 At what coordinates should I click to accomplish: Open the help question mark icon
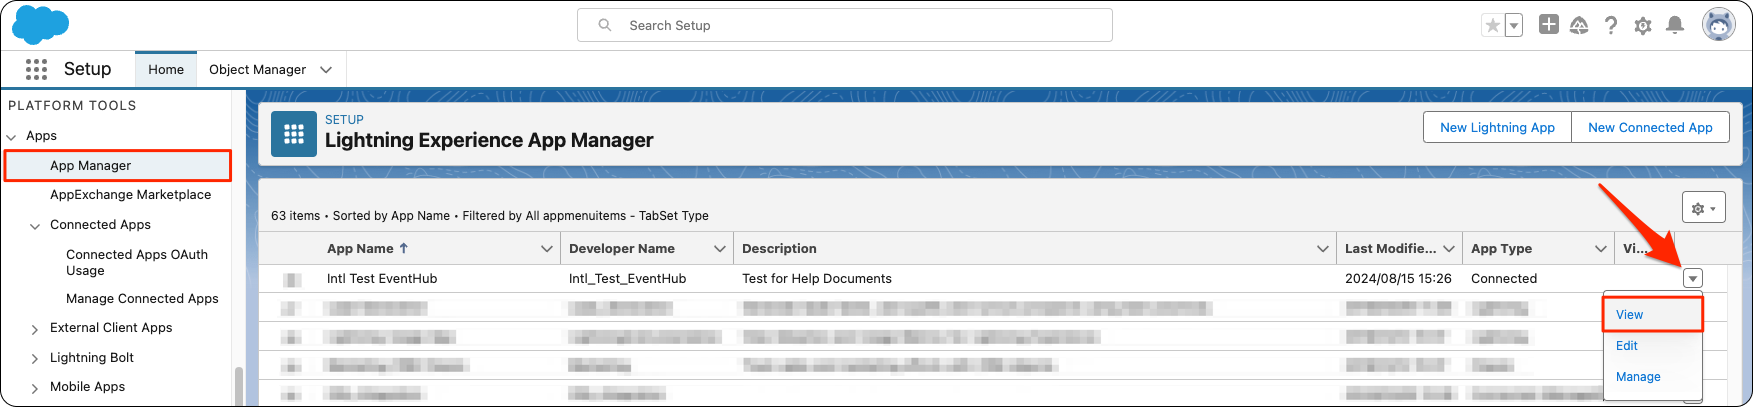coord(1611,25)
